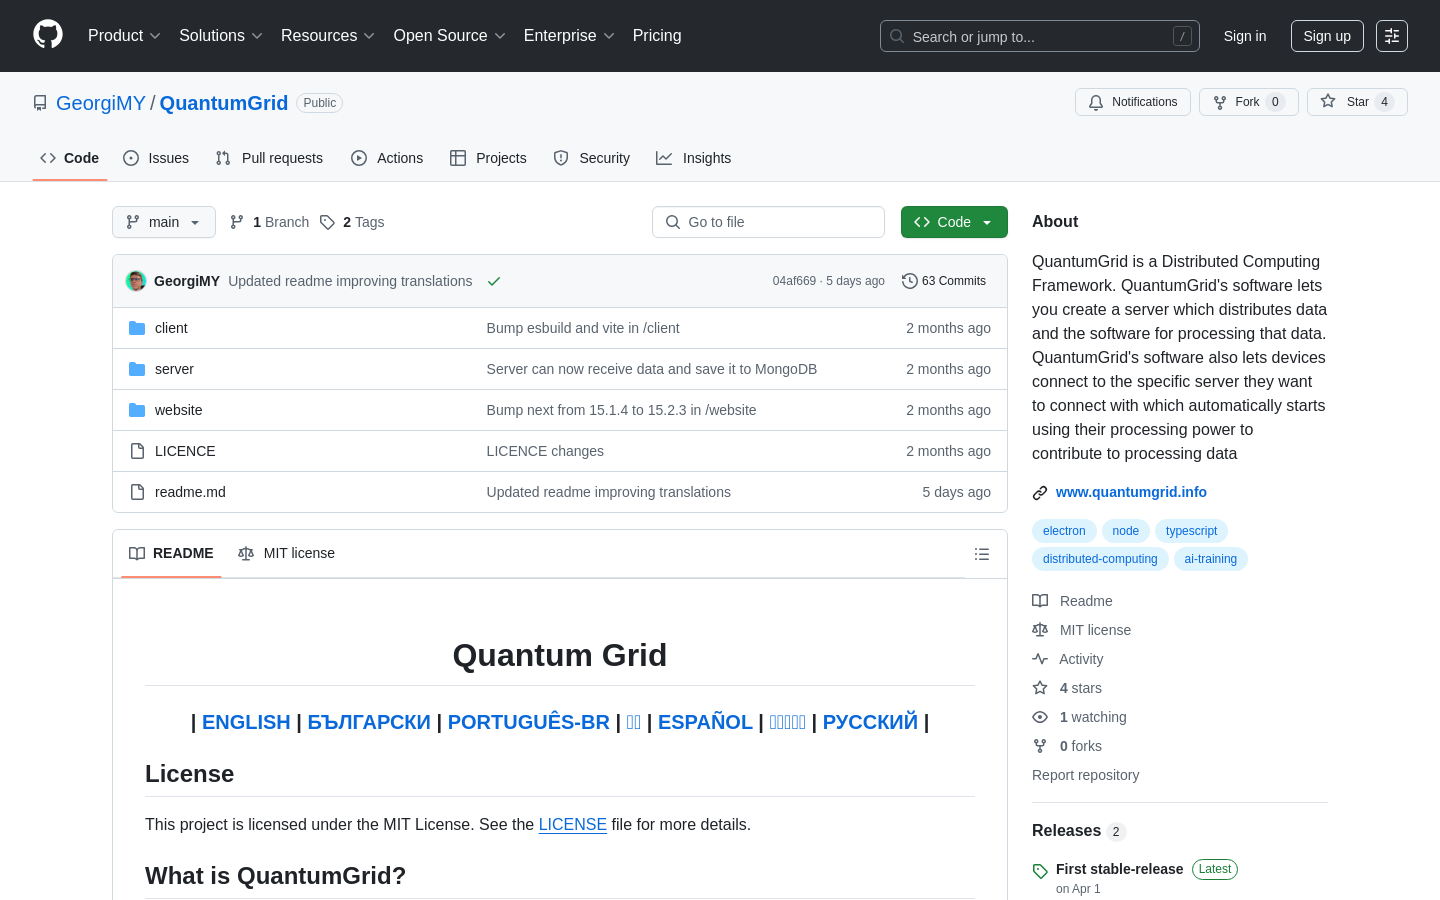The width and height of the screenshot is (1440, 900).
Task: Open the ai-training topic tag
Action: [1210, 559]
